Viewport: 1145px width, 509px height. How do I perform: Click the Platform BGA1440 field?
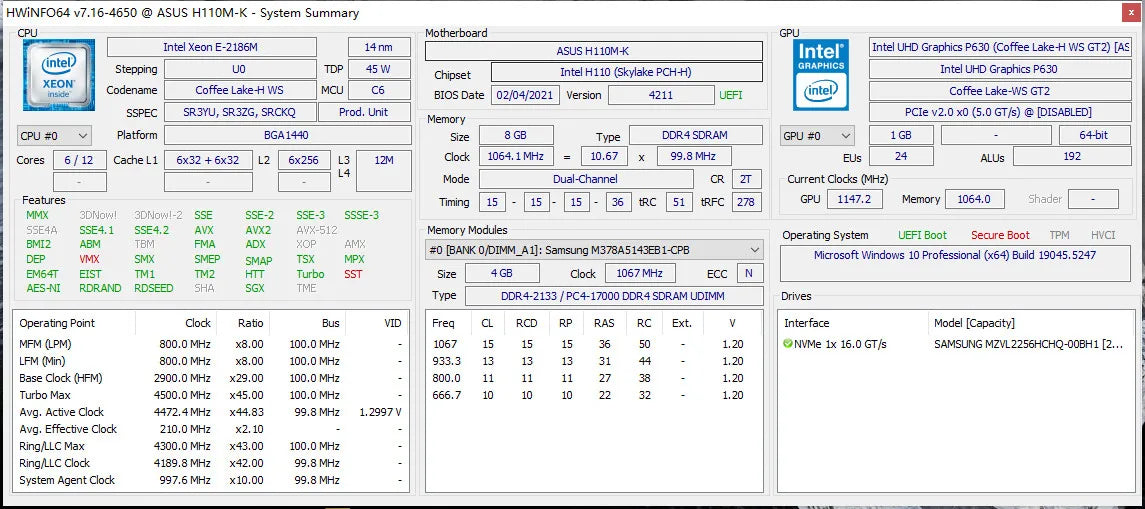pos(287,135)
